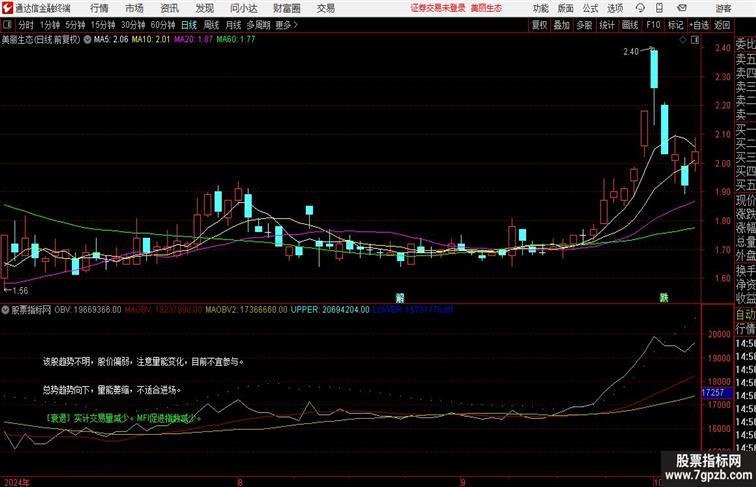The height and width of the screenshot is (487, 756).
Task: Toggle the side panel icon beside the diamond
Action: tap(695, 40)
